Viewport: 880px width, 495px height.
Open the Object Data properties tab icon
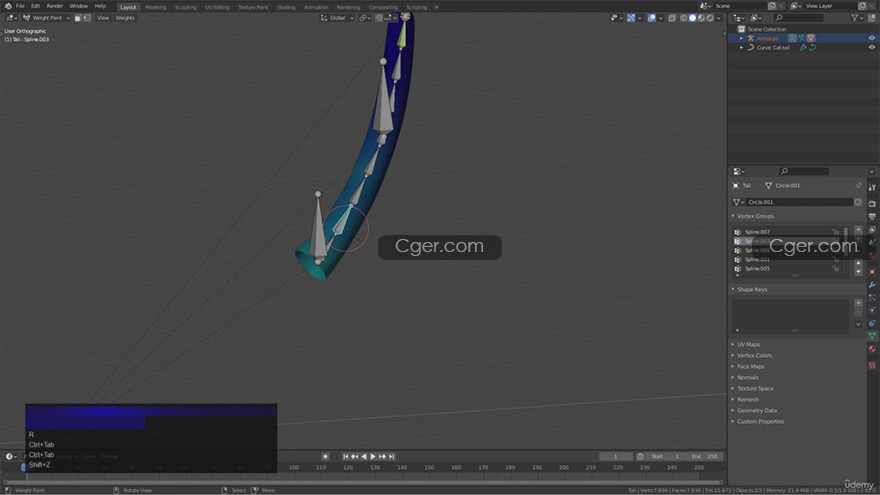pyautogui.click(x=872, y=336)
